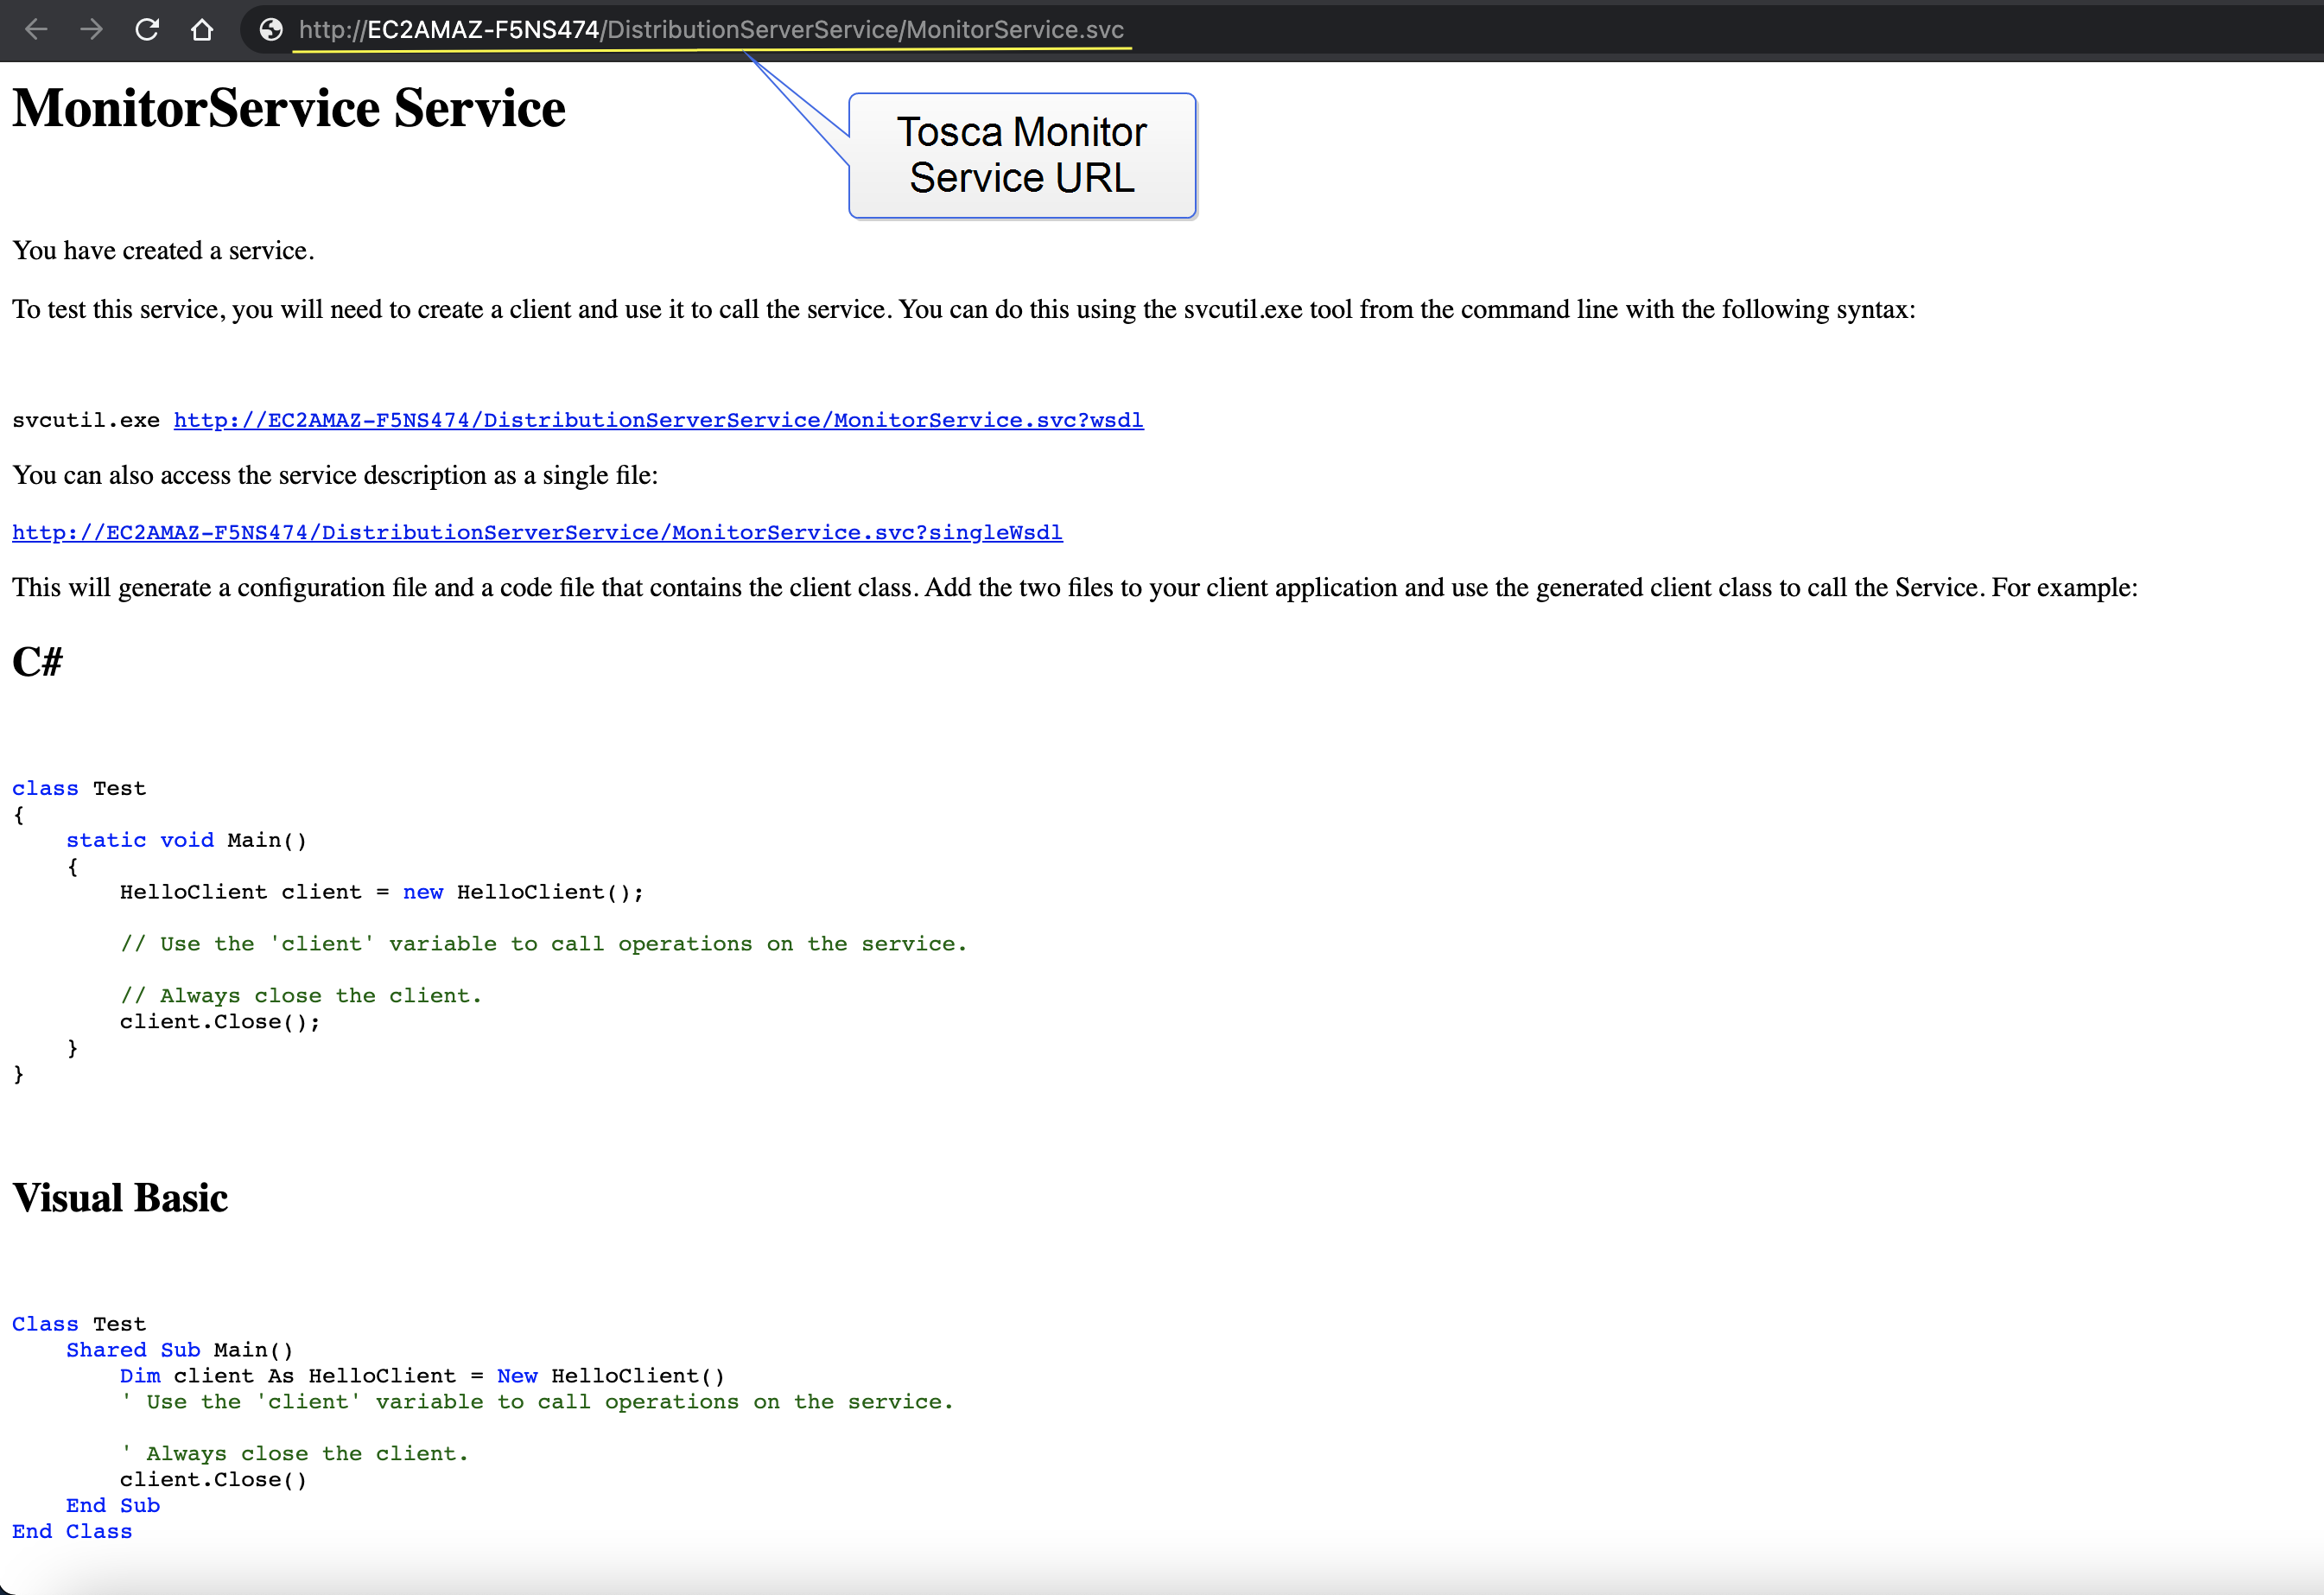This screenshot has height=1595, width=2324.
Task: Click the browser Back arrow
Action: [x=37, y=30]
